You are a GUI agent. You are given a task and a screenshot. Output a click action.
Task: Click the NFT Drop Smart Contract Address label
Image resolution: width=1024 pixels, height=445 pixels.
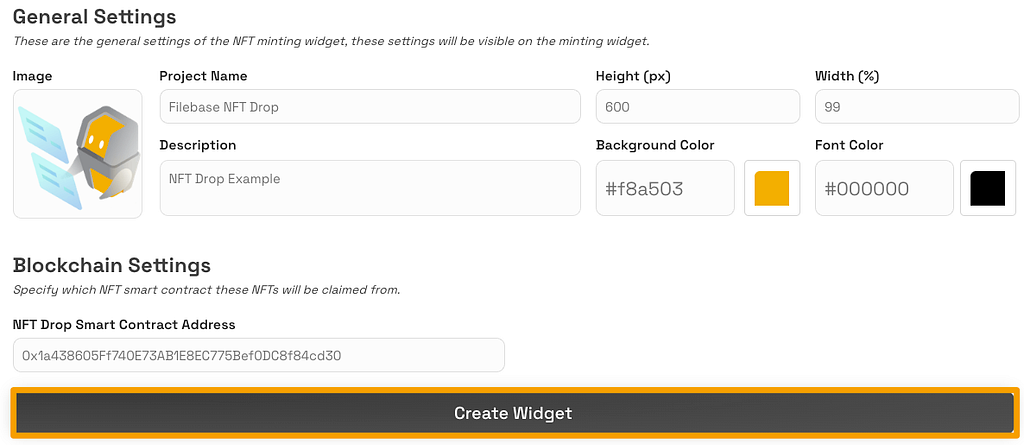tap(124, 324)
